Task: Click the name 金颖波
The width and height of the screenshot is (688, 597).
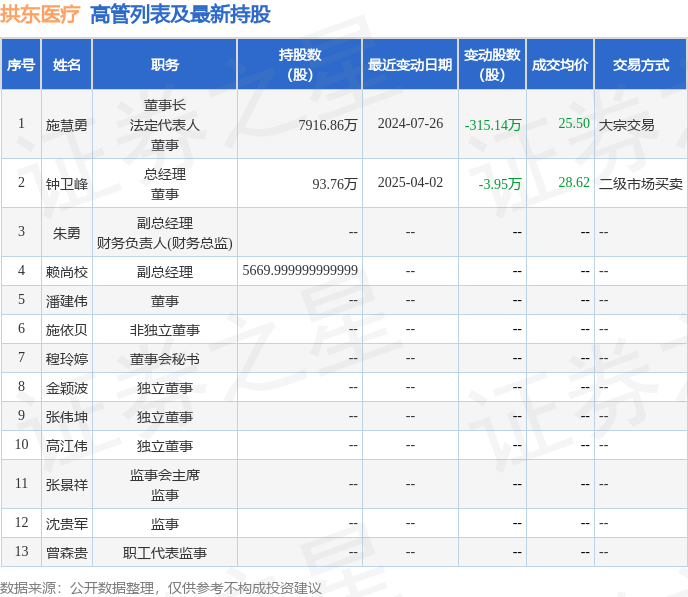Action: point(67,388)
